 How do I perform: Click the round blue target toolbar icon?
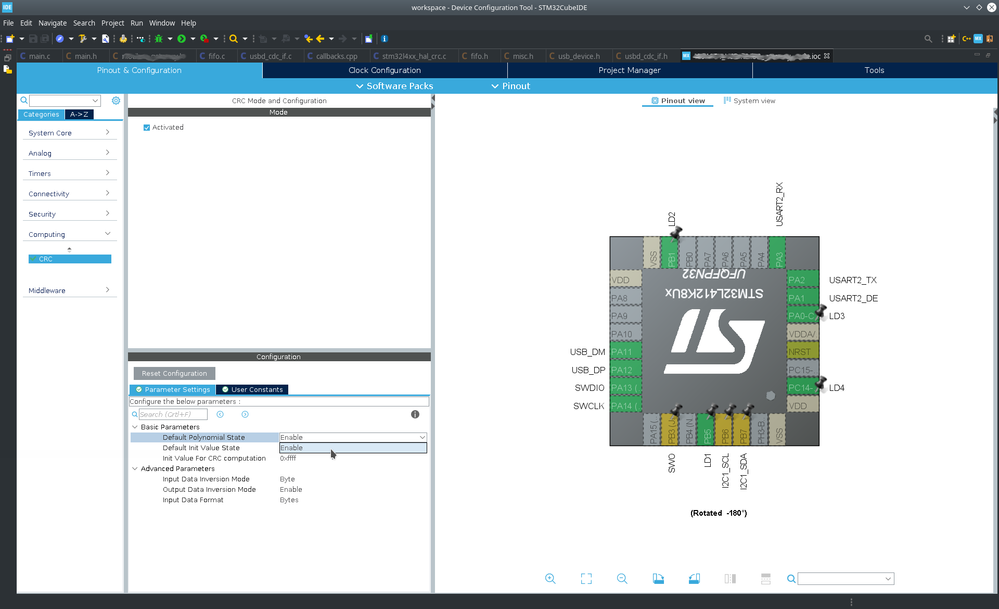click(x=60, y=39)
